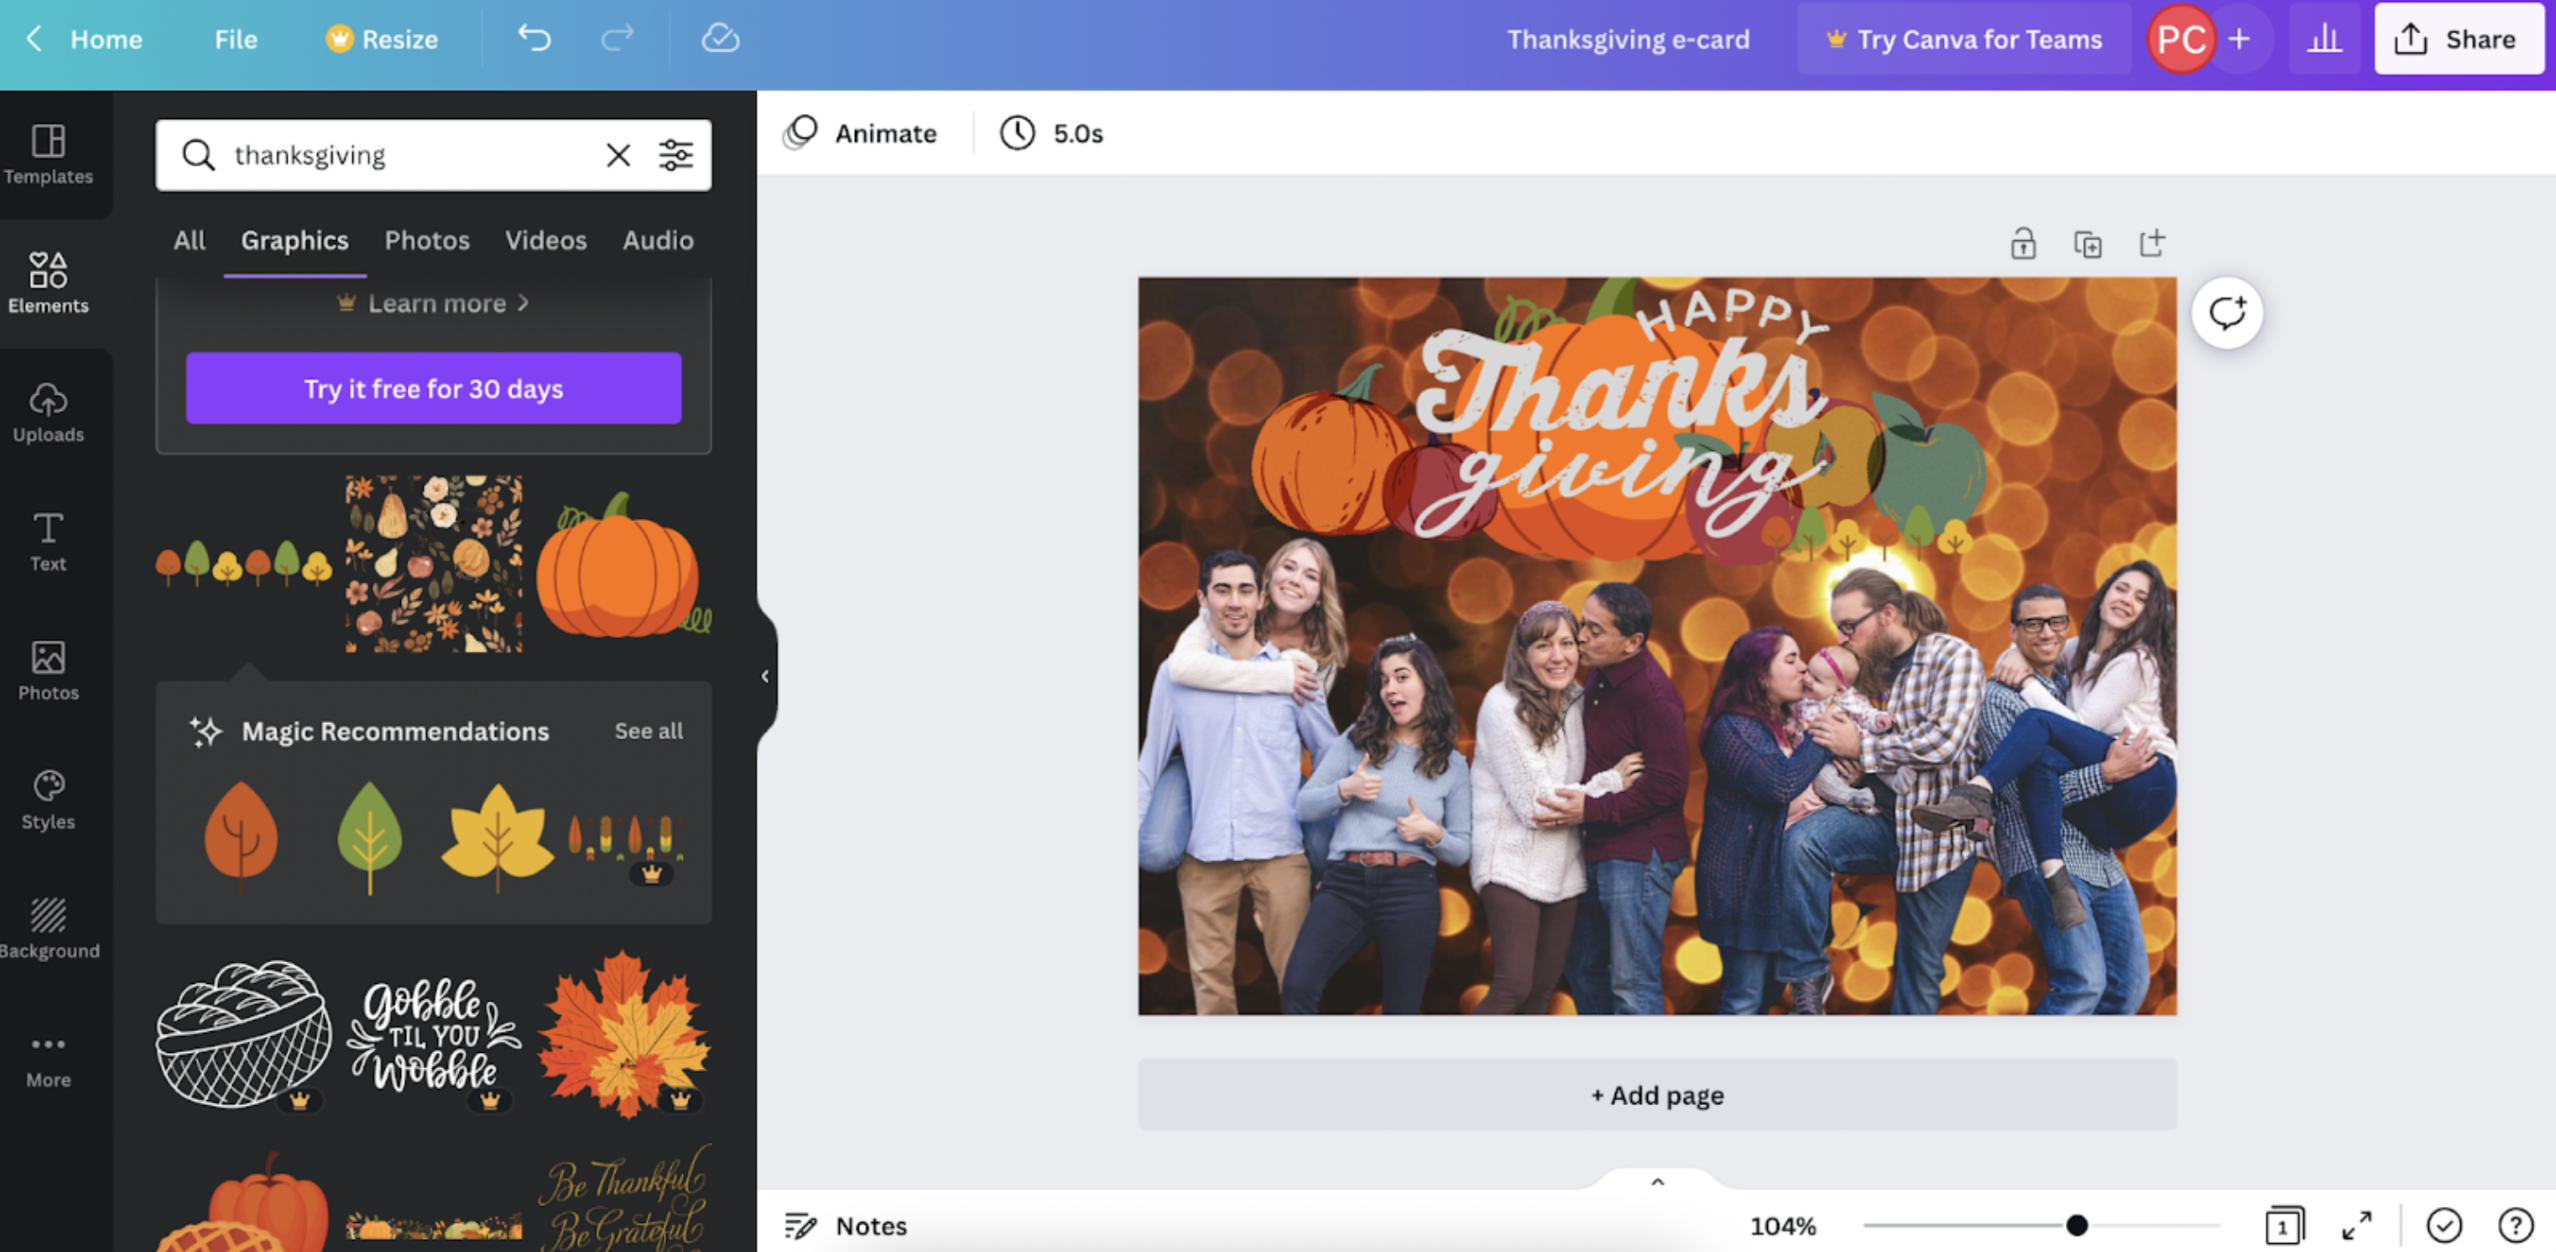Switch to the Videos tab
The width and height of the screenshot is (2556, 1252).
point(546,240)
